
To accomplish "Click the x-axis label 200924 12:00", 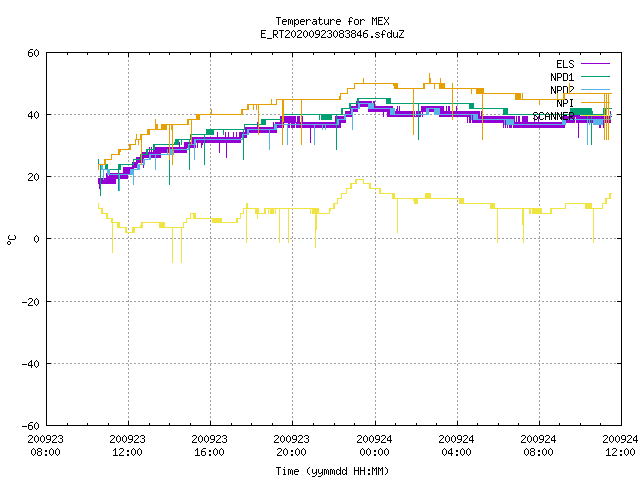I will tap(620, 446).
